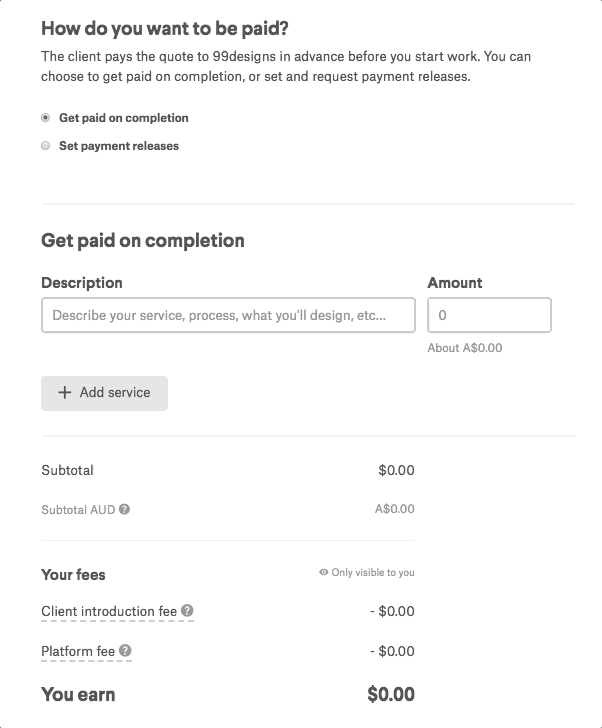Click the plus icon in Add service

(65, 392)
